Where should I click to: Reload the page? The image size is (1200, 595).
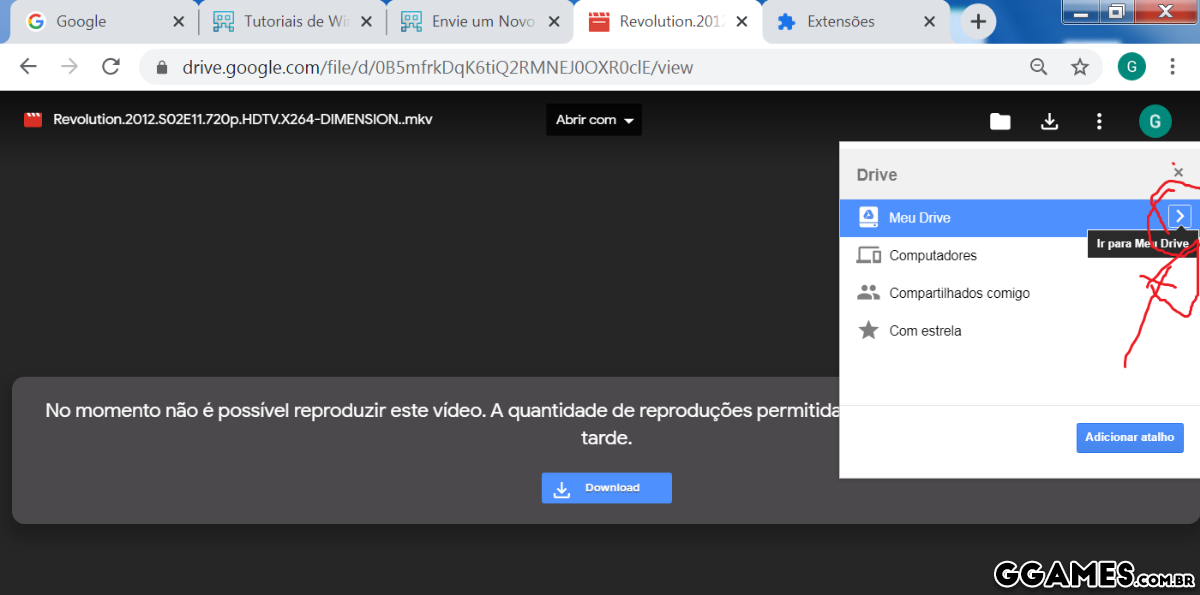point(111,67)
